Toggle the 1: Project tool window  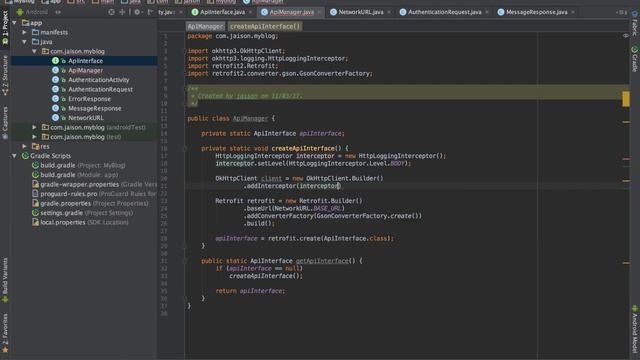click(x=5, y=28)
